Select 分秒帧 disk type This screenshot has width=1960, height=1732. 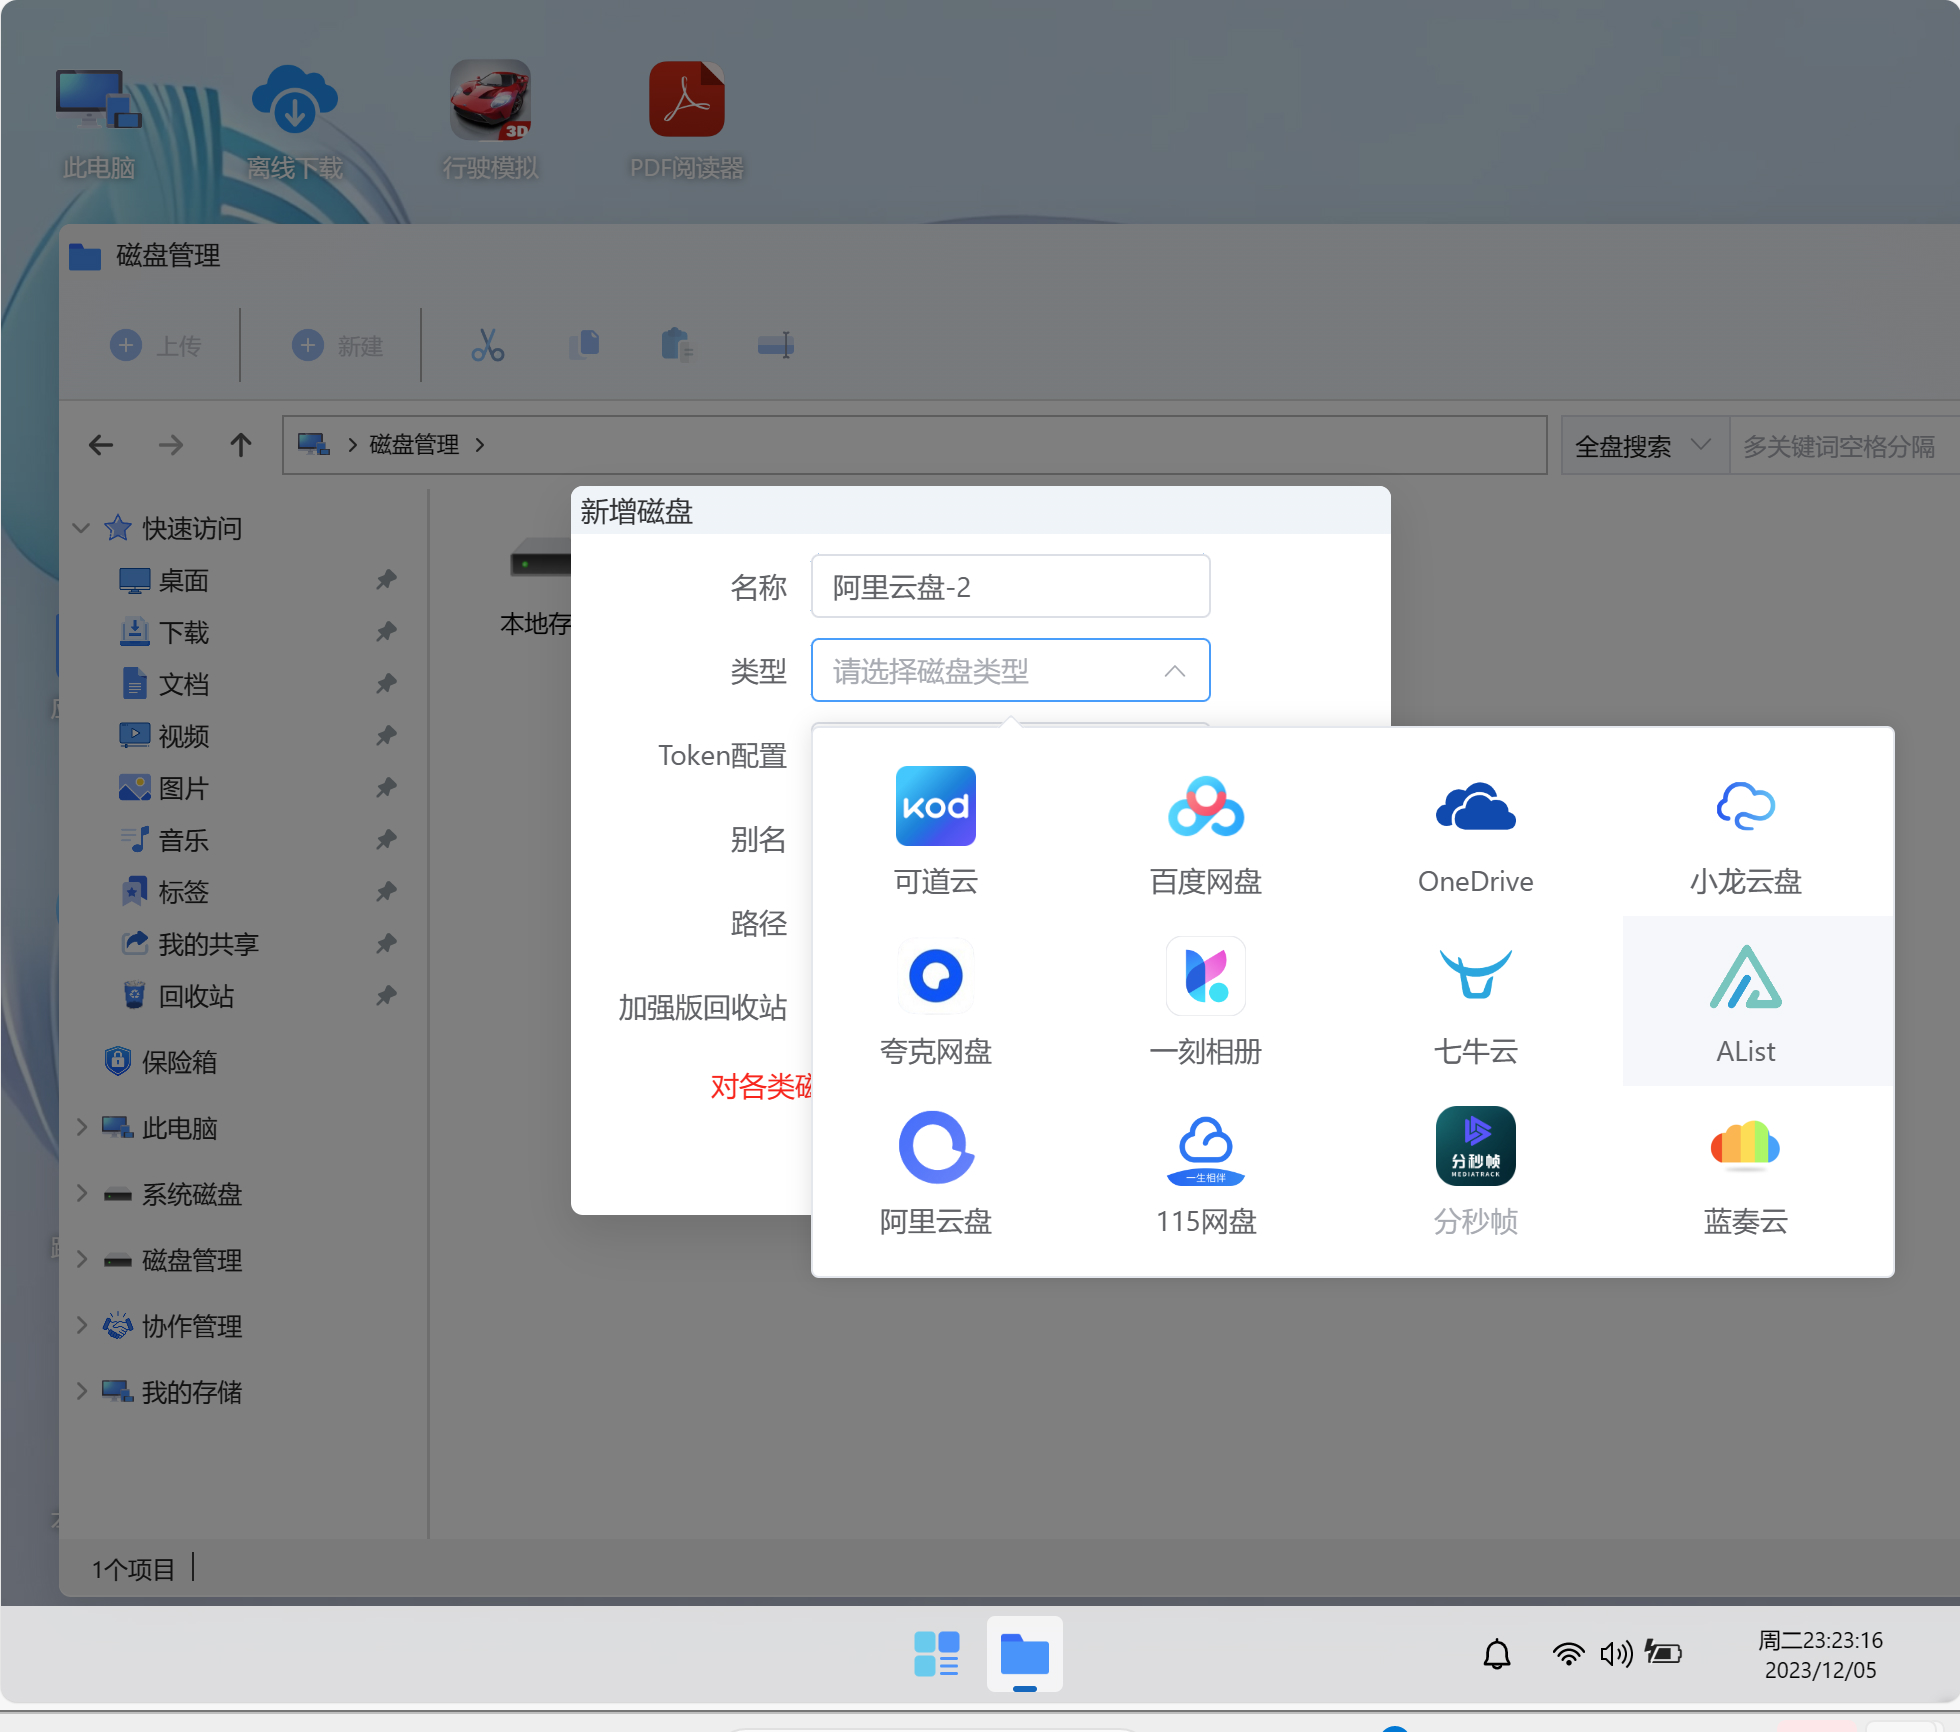[1475, 1171]
